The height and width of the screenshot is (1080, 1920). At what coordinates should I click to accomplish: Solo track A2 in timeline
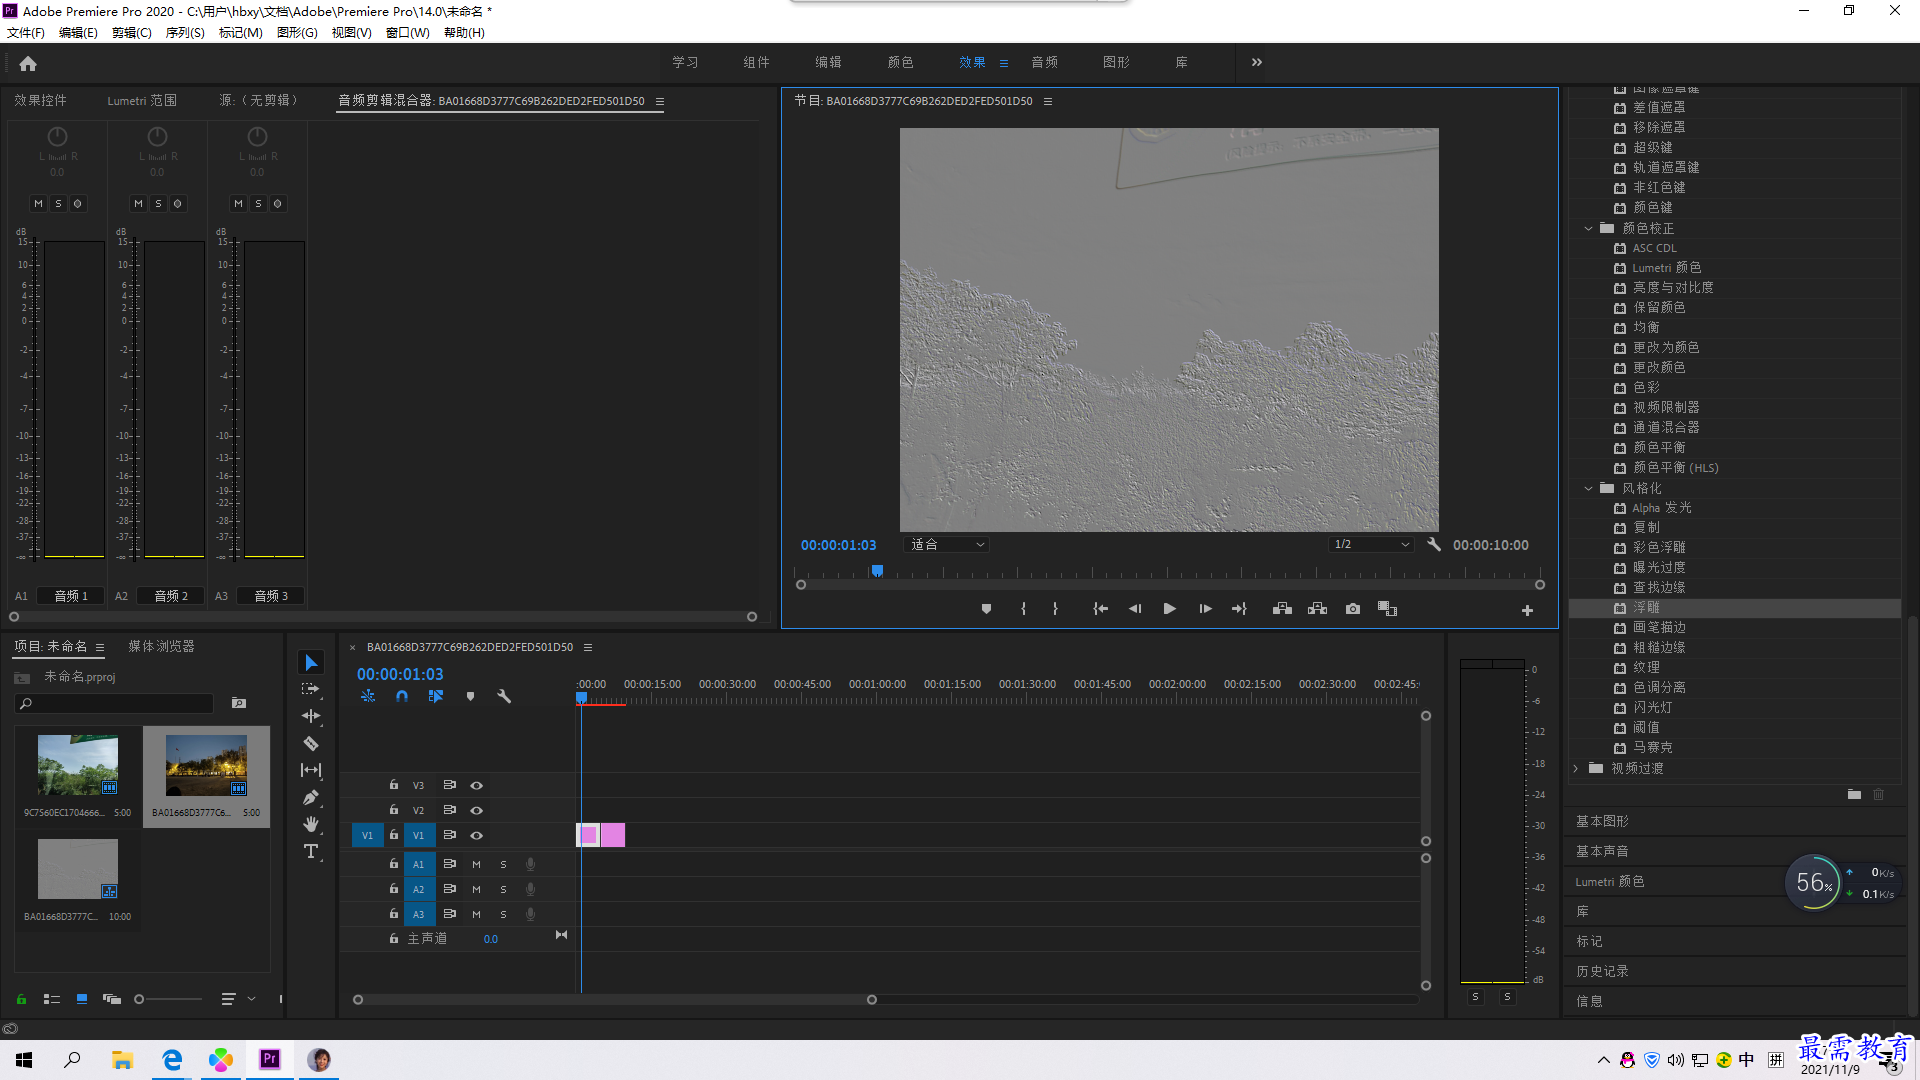pos(503,889)
